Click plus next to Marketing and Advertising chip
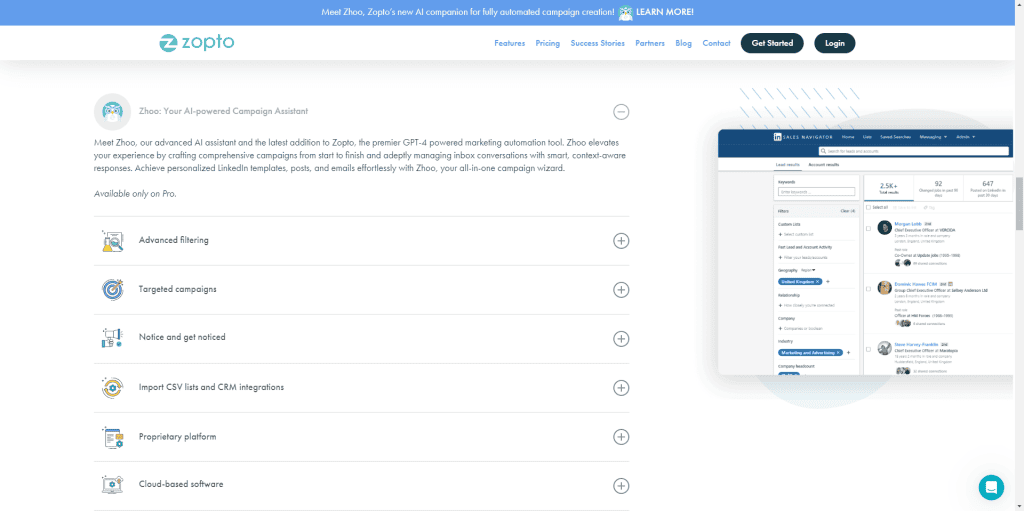The width and height of the screenshot is (1024, 511). click(x=848, y=353)
